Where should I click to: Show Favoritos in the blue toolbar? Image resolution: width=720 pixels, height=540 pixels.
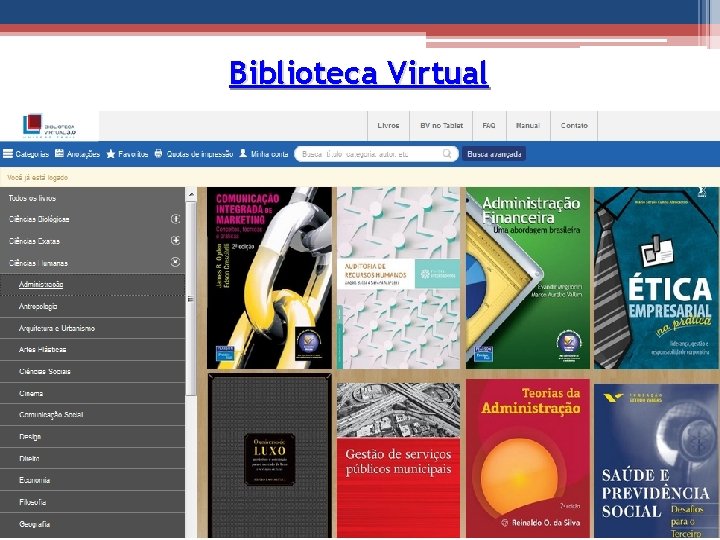[x=127, y=154]
